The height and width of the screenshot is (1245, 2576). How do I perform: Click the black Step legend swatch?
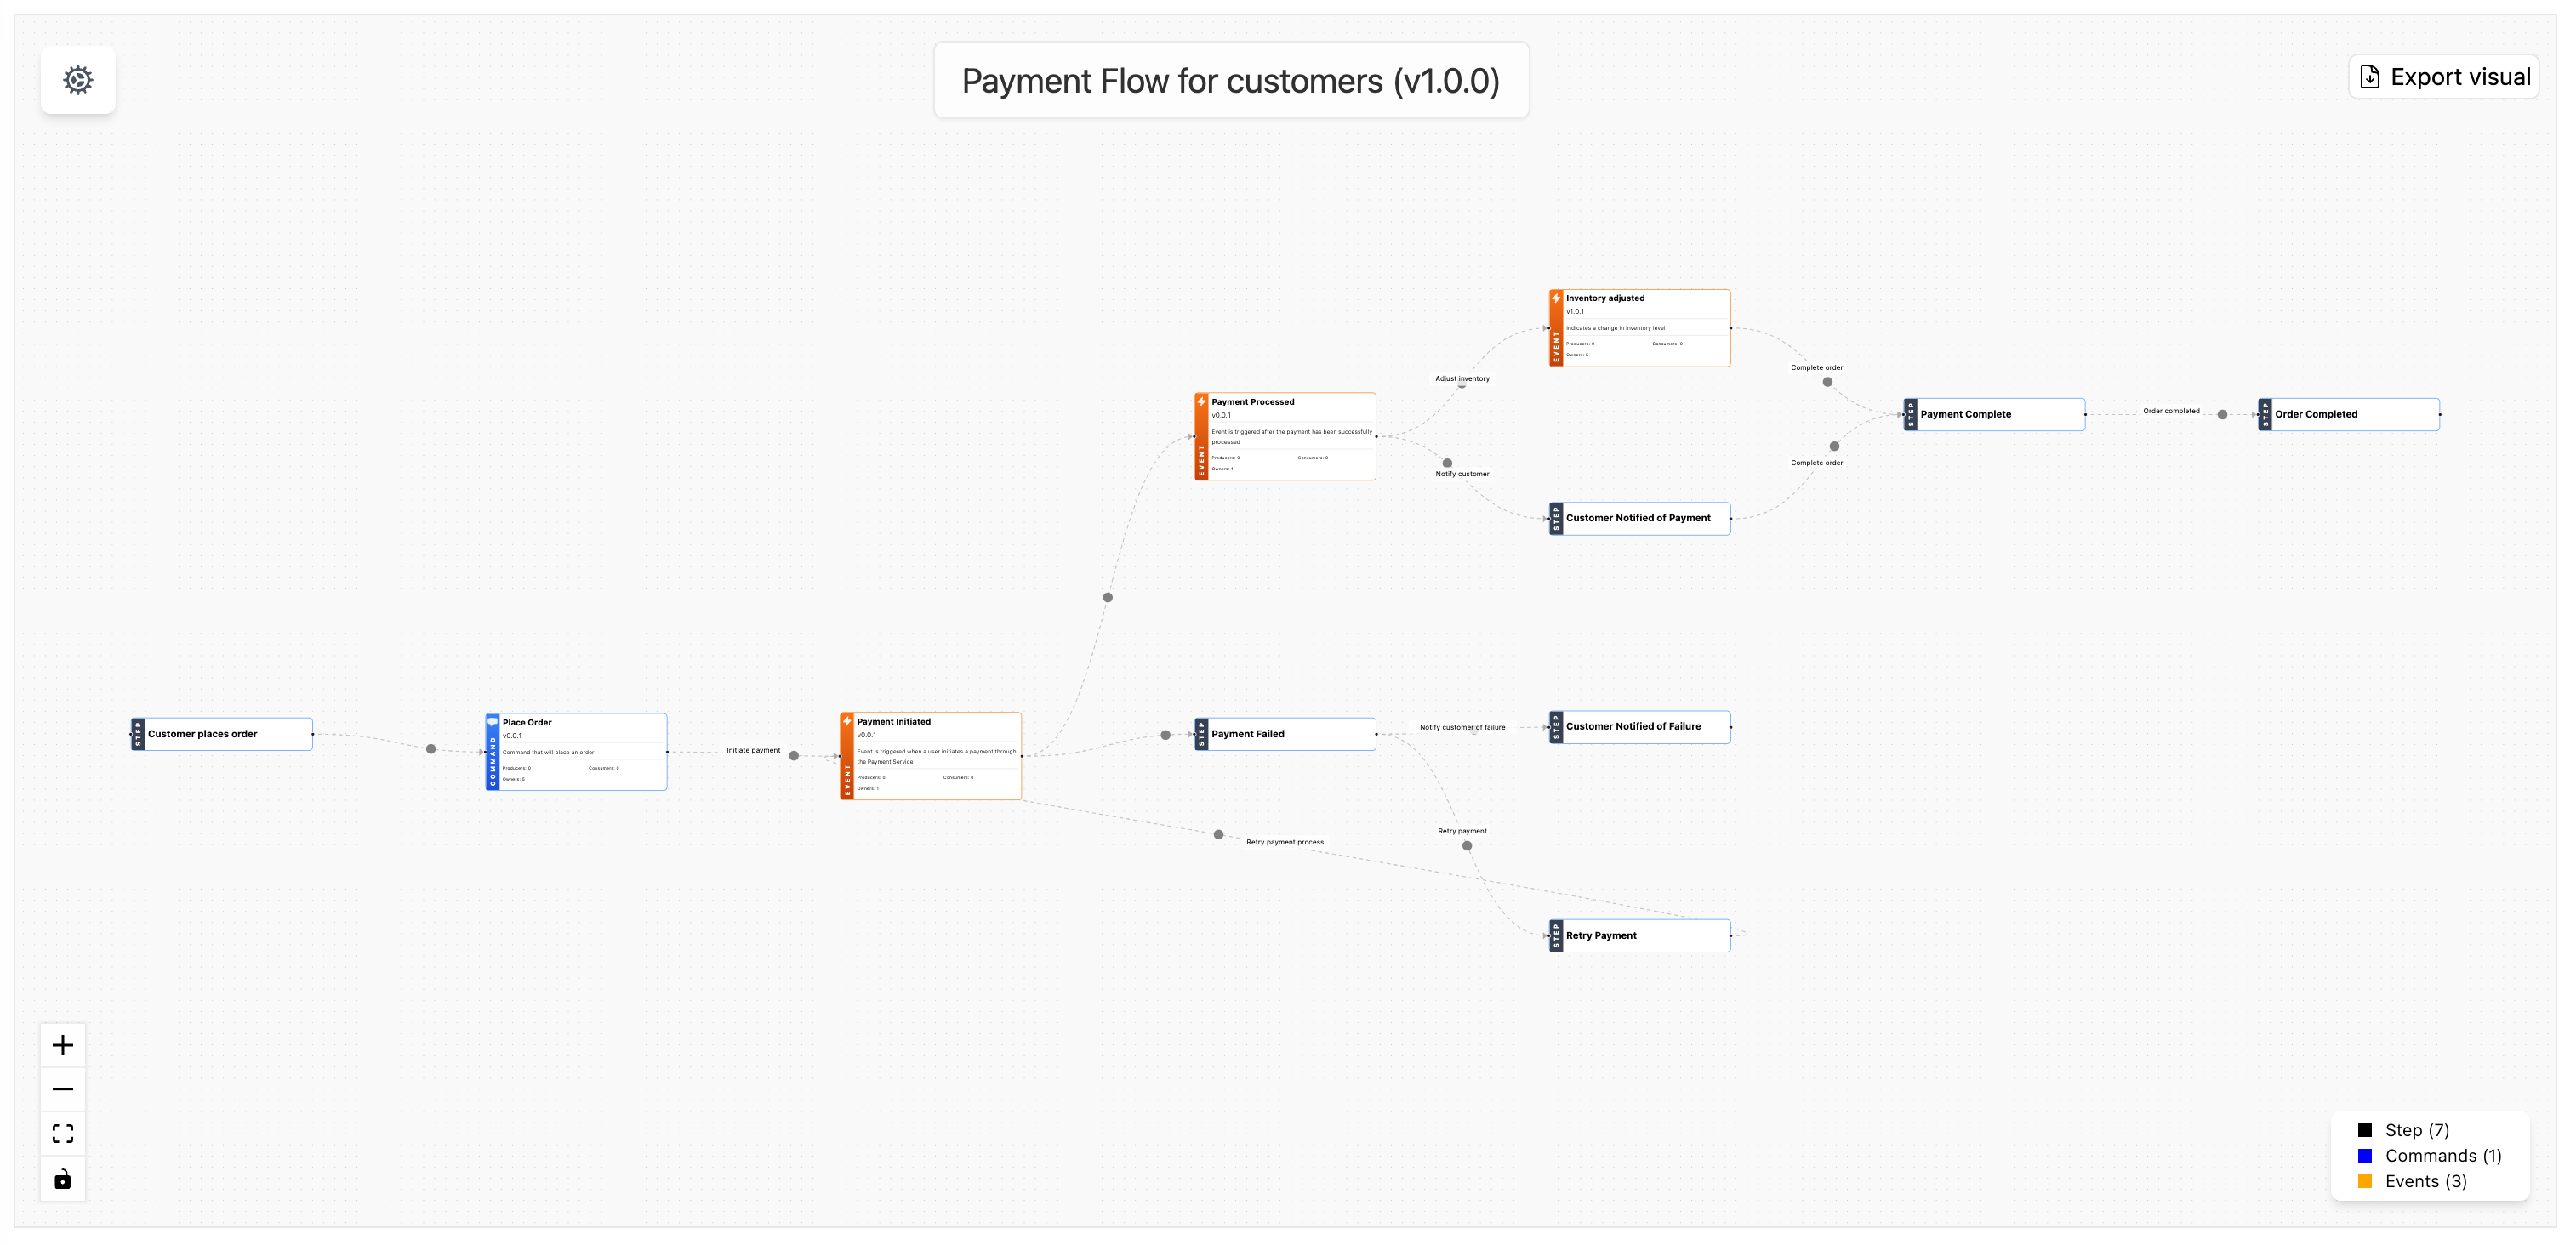click(2365, 1130)
